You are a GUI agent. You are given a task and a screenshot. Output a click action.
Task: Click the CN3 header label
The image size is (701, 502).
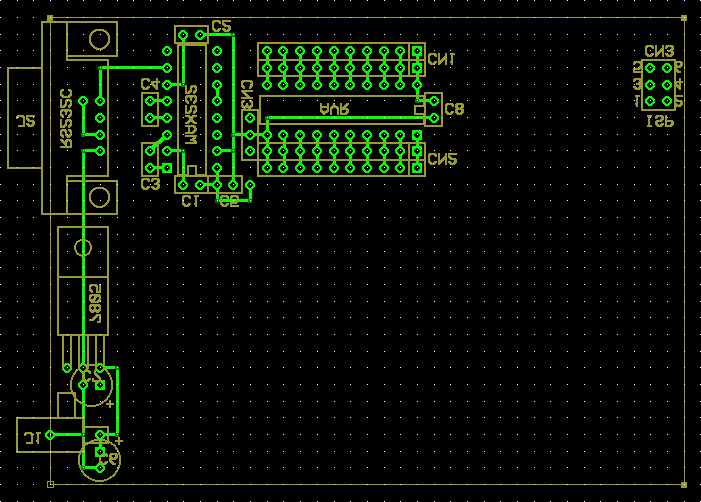pyautogui.click(x=659, y=51)
